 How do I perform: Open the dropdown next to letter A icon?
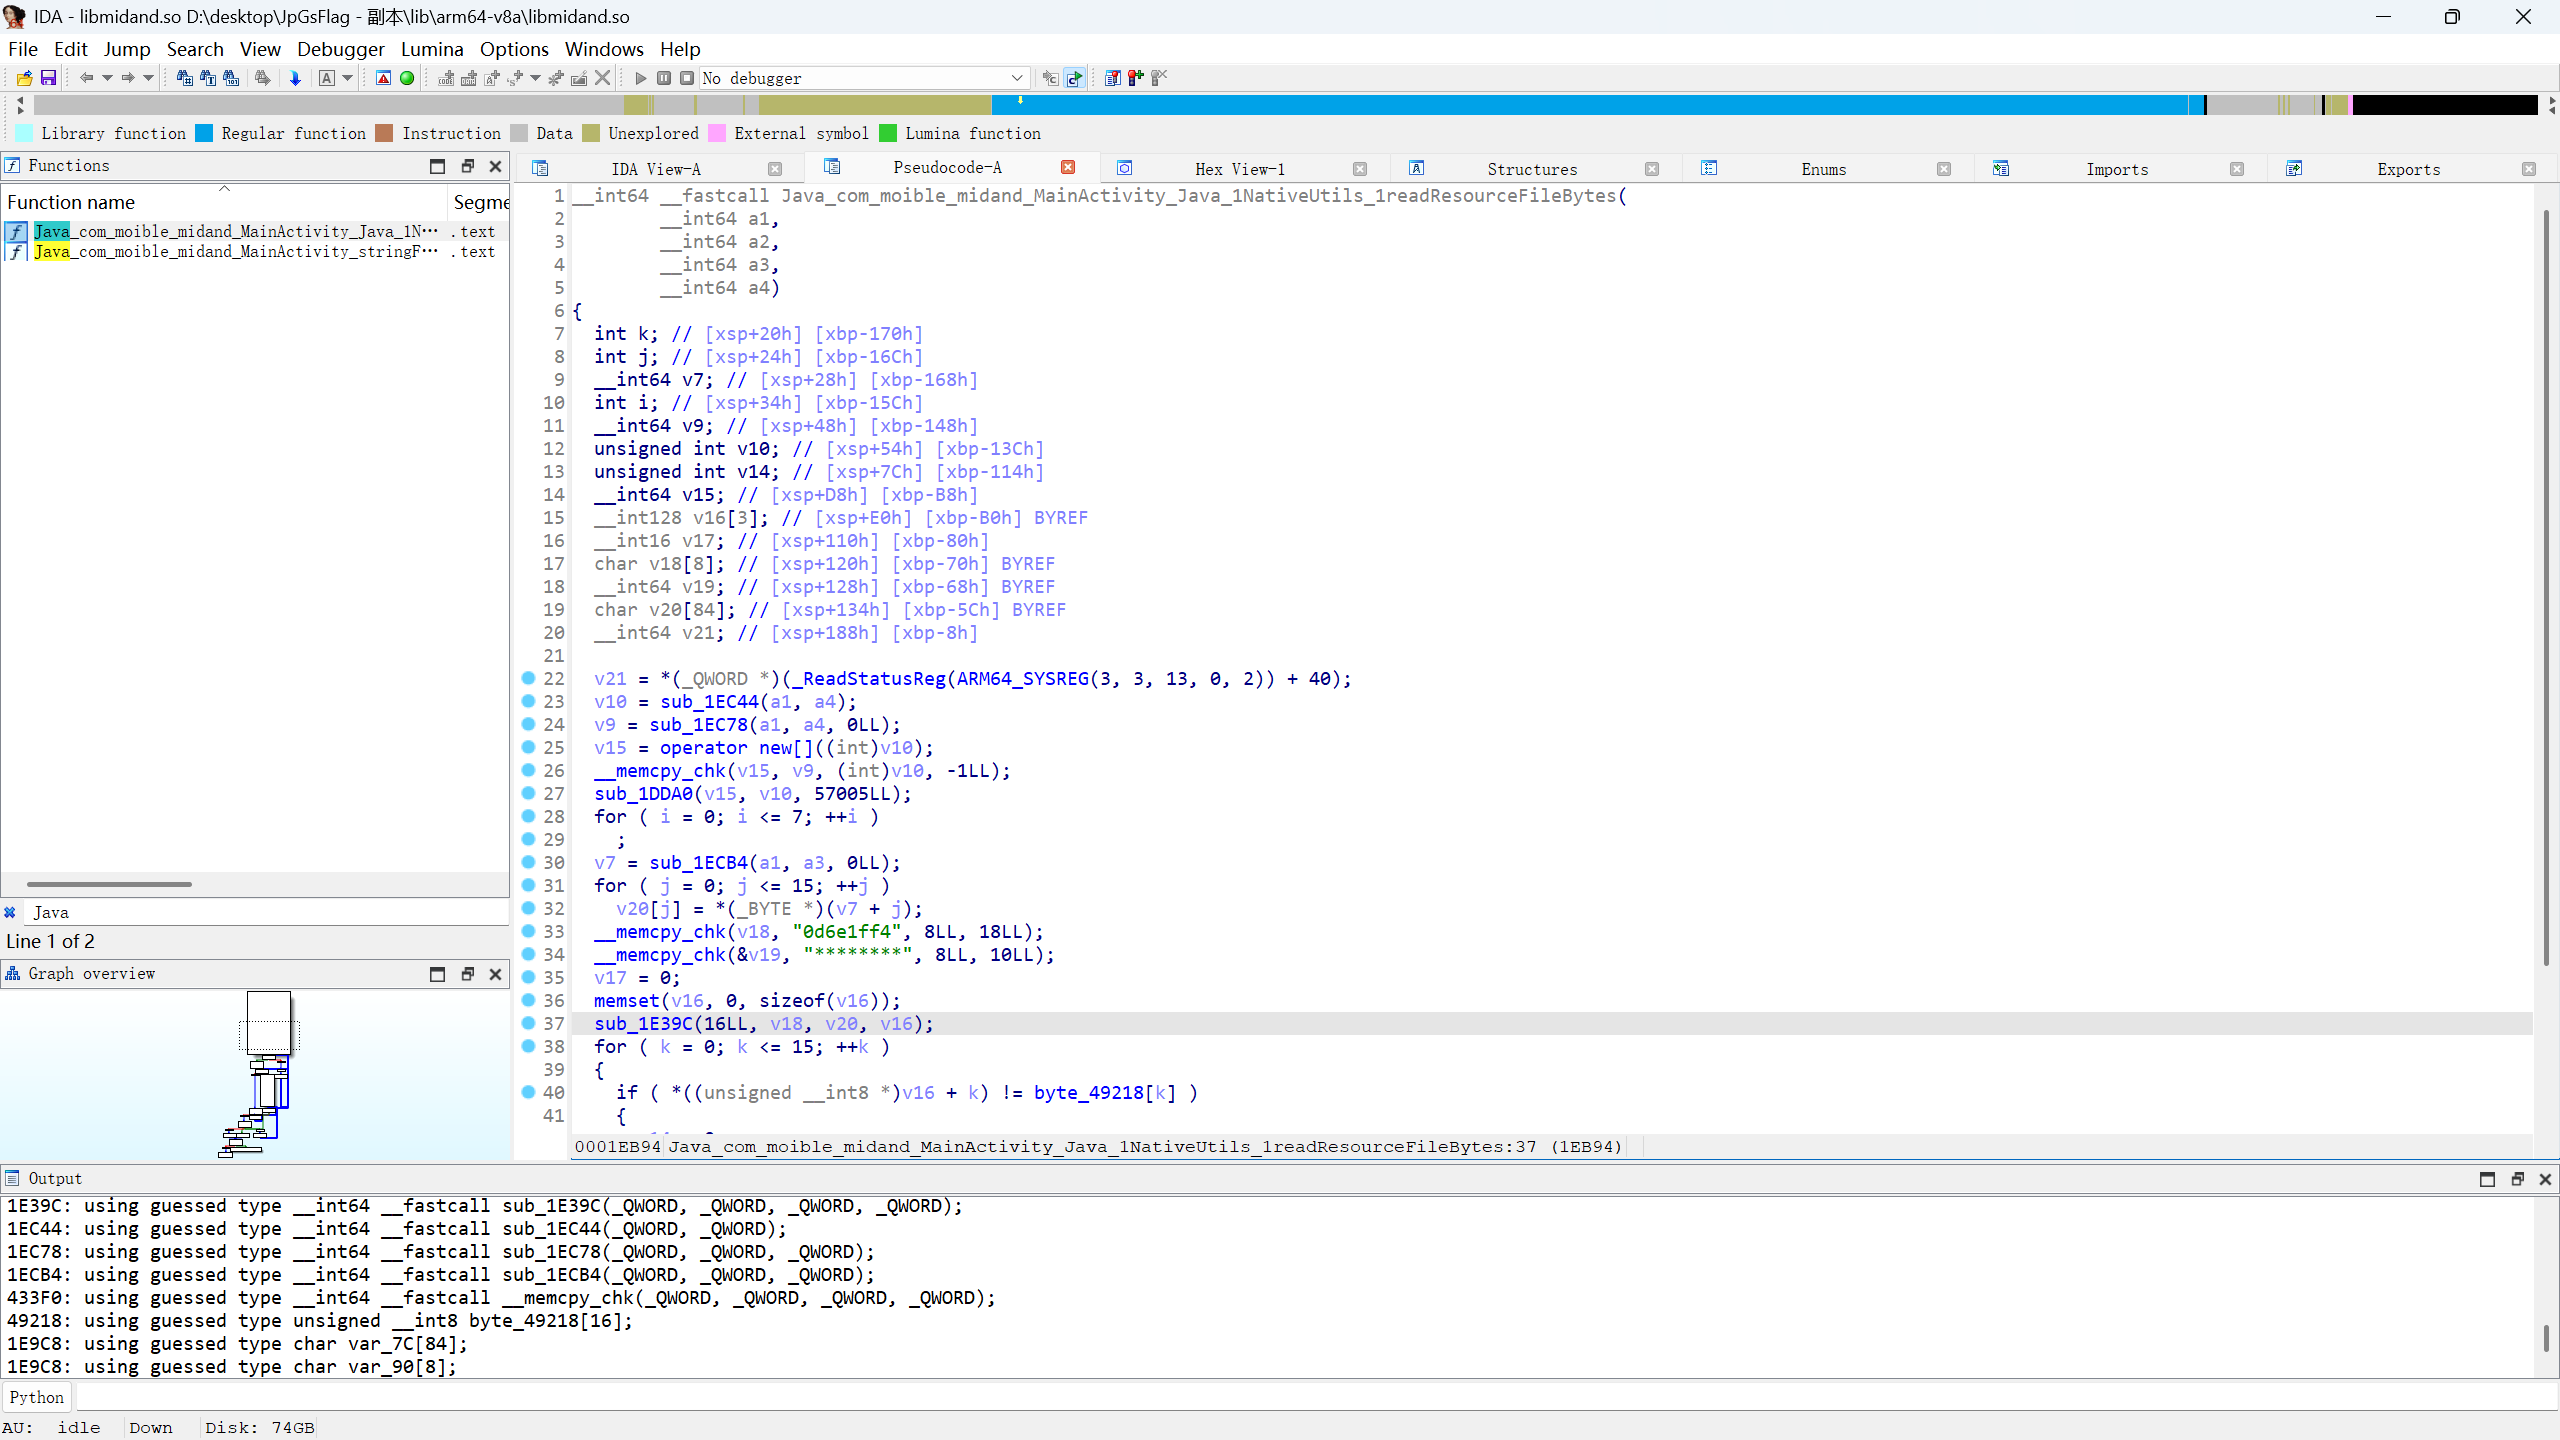click(x=347, y=78)
